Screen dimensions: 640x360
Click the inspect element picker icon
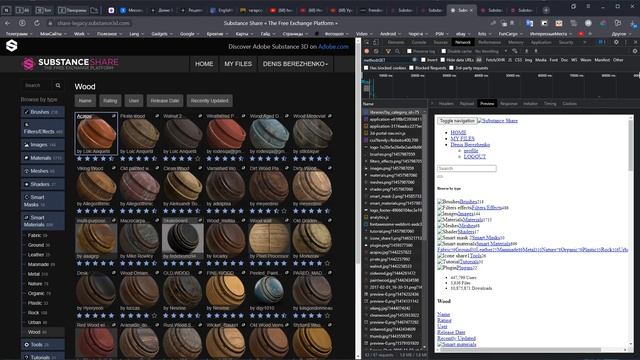click(x=367, y=42)
